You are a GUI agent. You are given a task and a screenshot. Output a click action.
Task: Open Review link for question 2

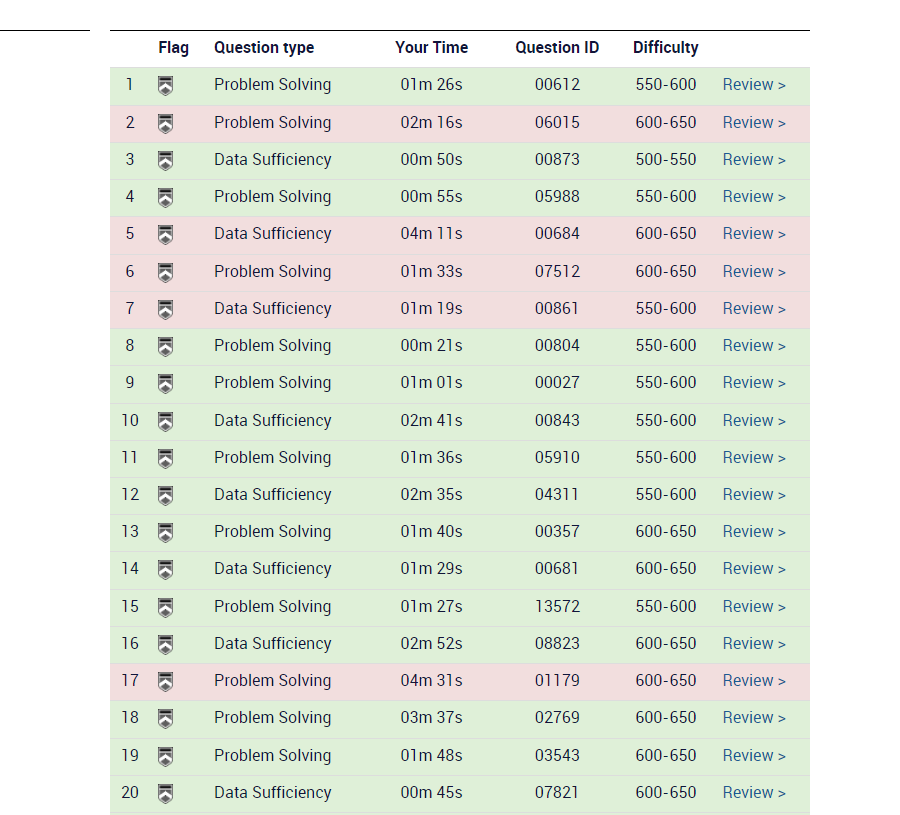(754, 123)
